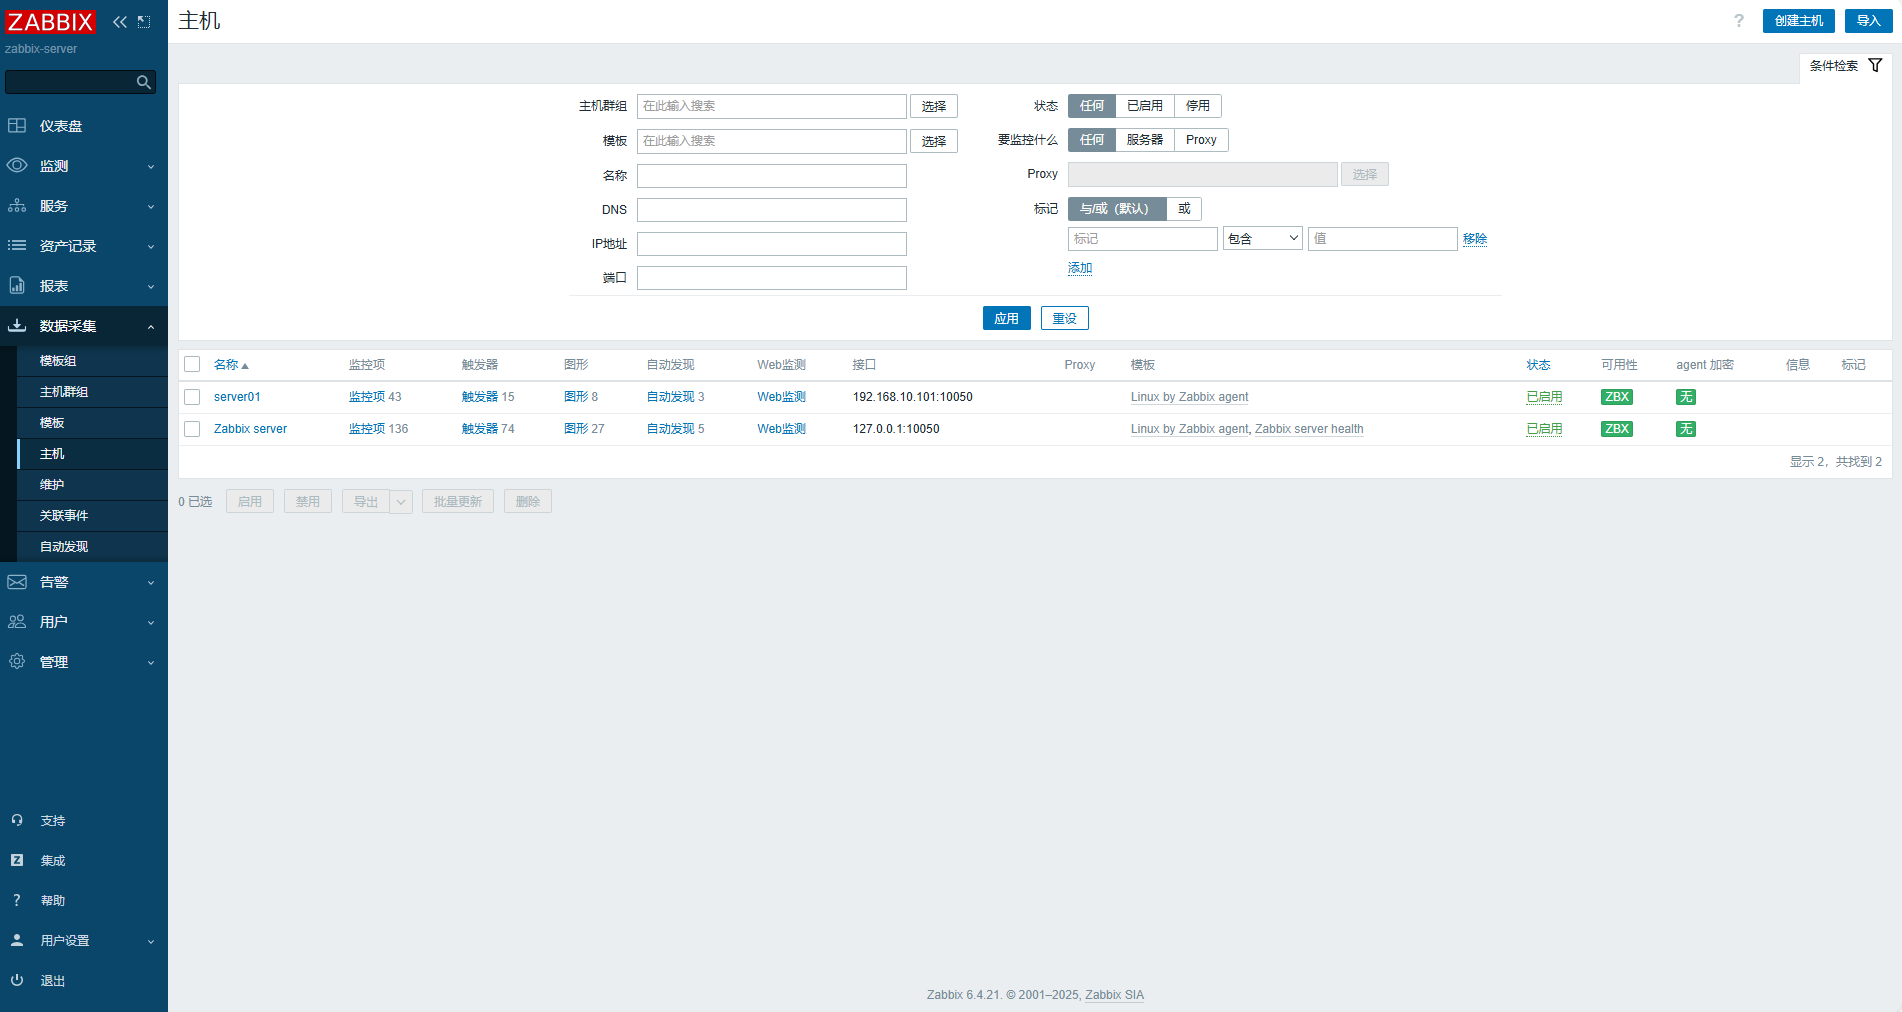This screenshot has width=1902, height=1012.
Task: Click 无 encryption badge for server01
Action: tap(1686, 397)
